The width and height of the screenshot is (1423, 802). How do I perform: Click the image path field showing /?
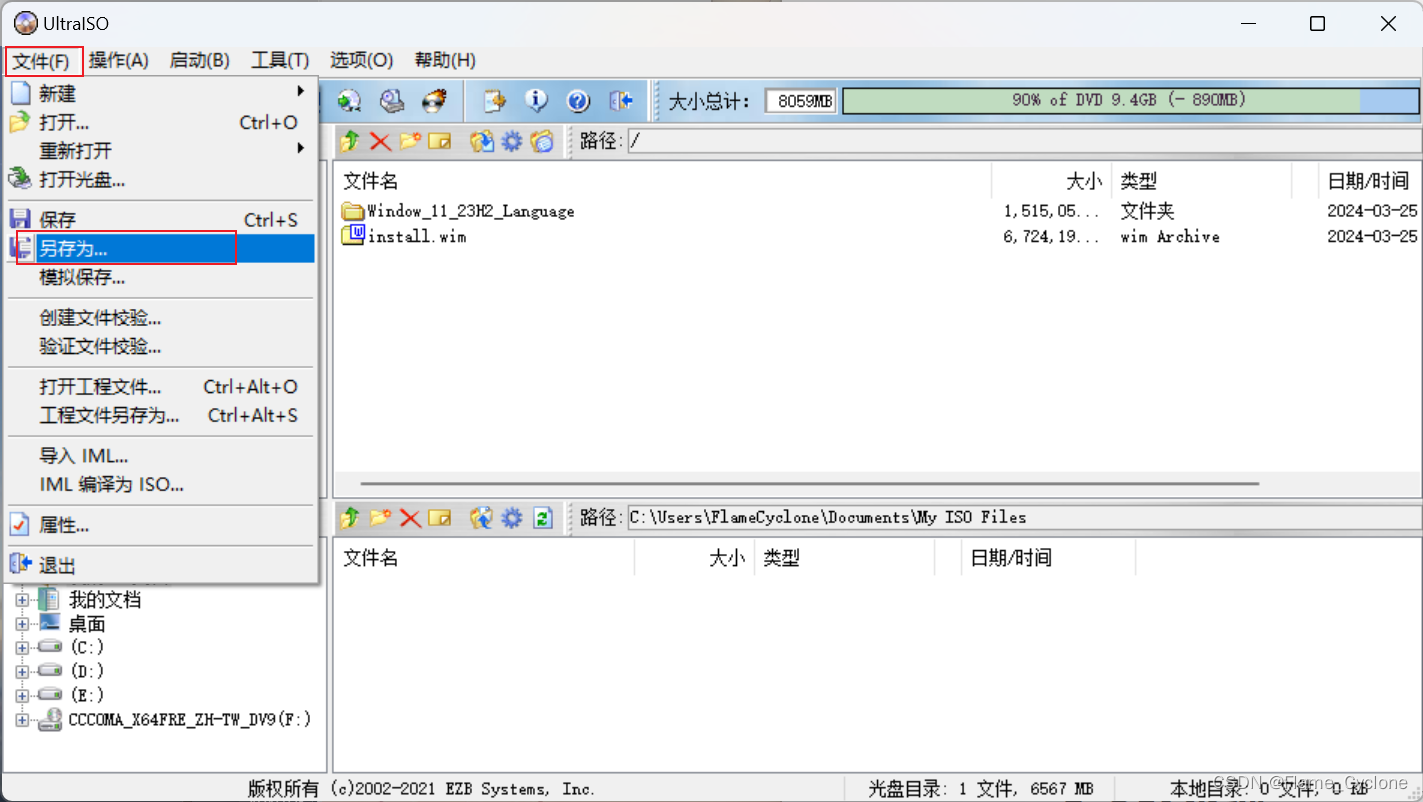1023,141
